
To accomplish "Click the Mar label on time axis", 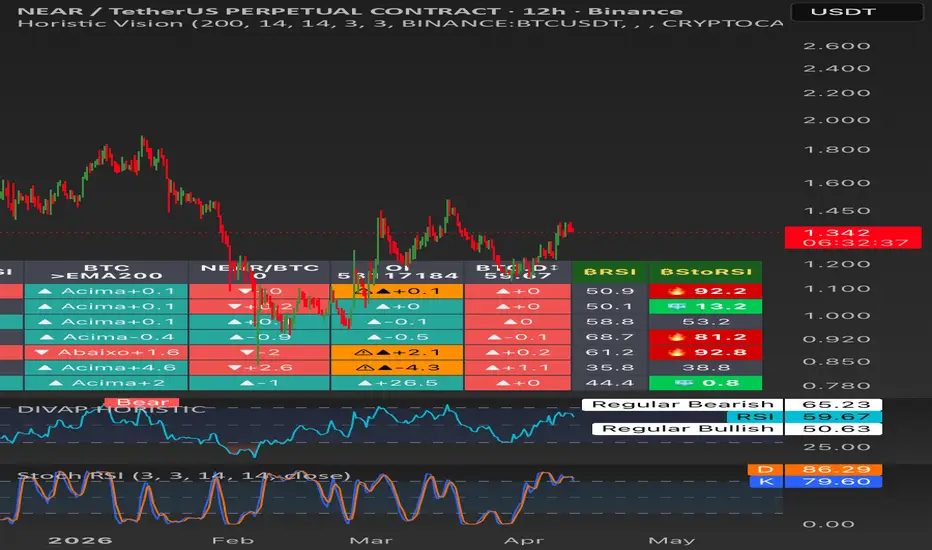I will tap(371, 540).
